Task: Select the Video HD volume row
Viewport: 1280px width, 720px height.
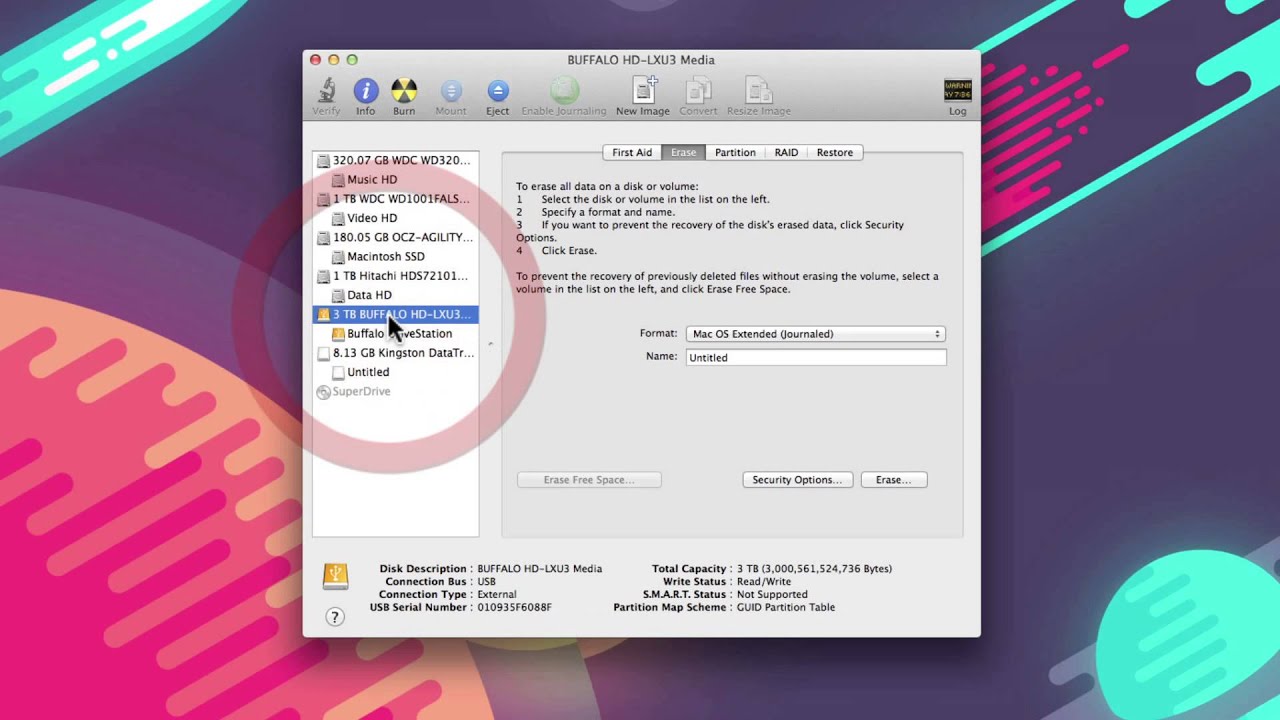Action: point(396,218)
